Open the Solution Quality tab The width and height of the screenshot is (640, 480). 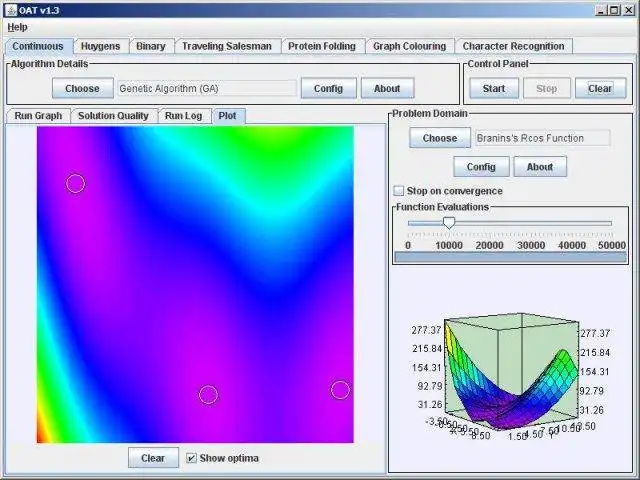pyautogui.click(x=113, y=116)
